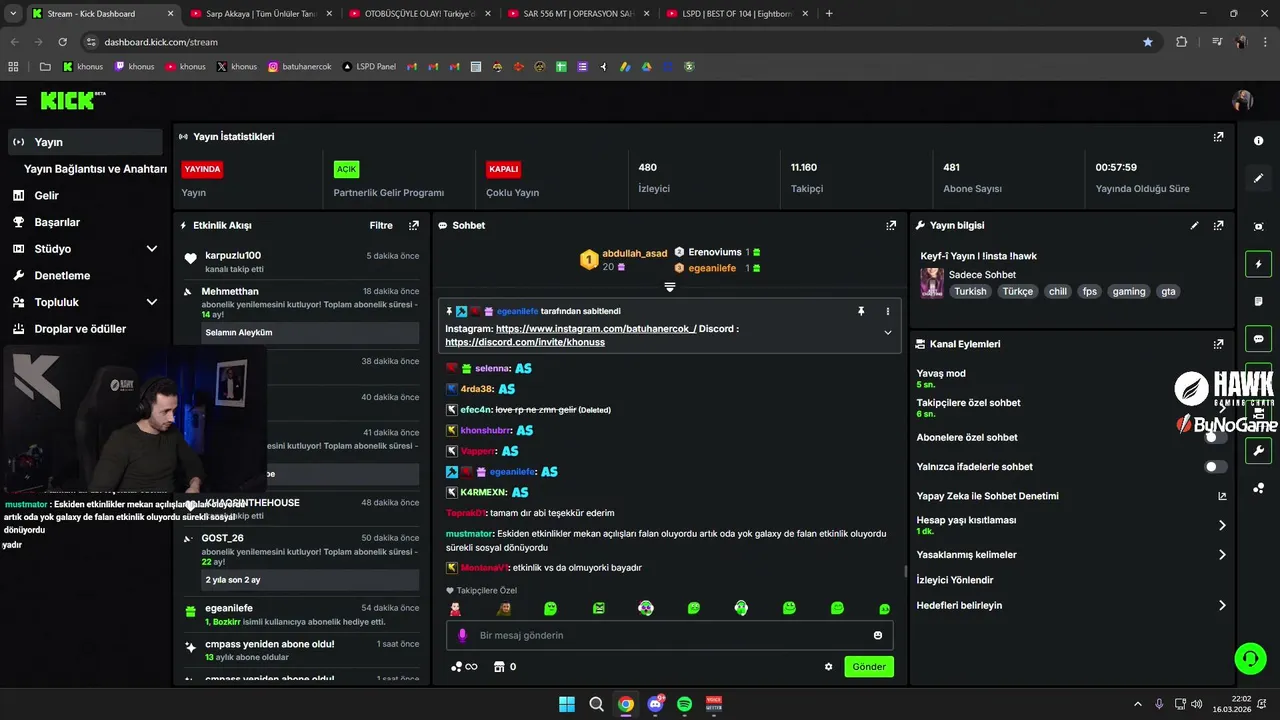Unpin the pinned chat message with the pin icon
The image size is (1280, 720).
click(x=860, y=312)
